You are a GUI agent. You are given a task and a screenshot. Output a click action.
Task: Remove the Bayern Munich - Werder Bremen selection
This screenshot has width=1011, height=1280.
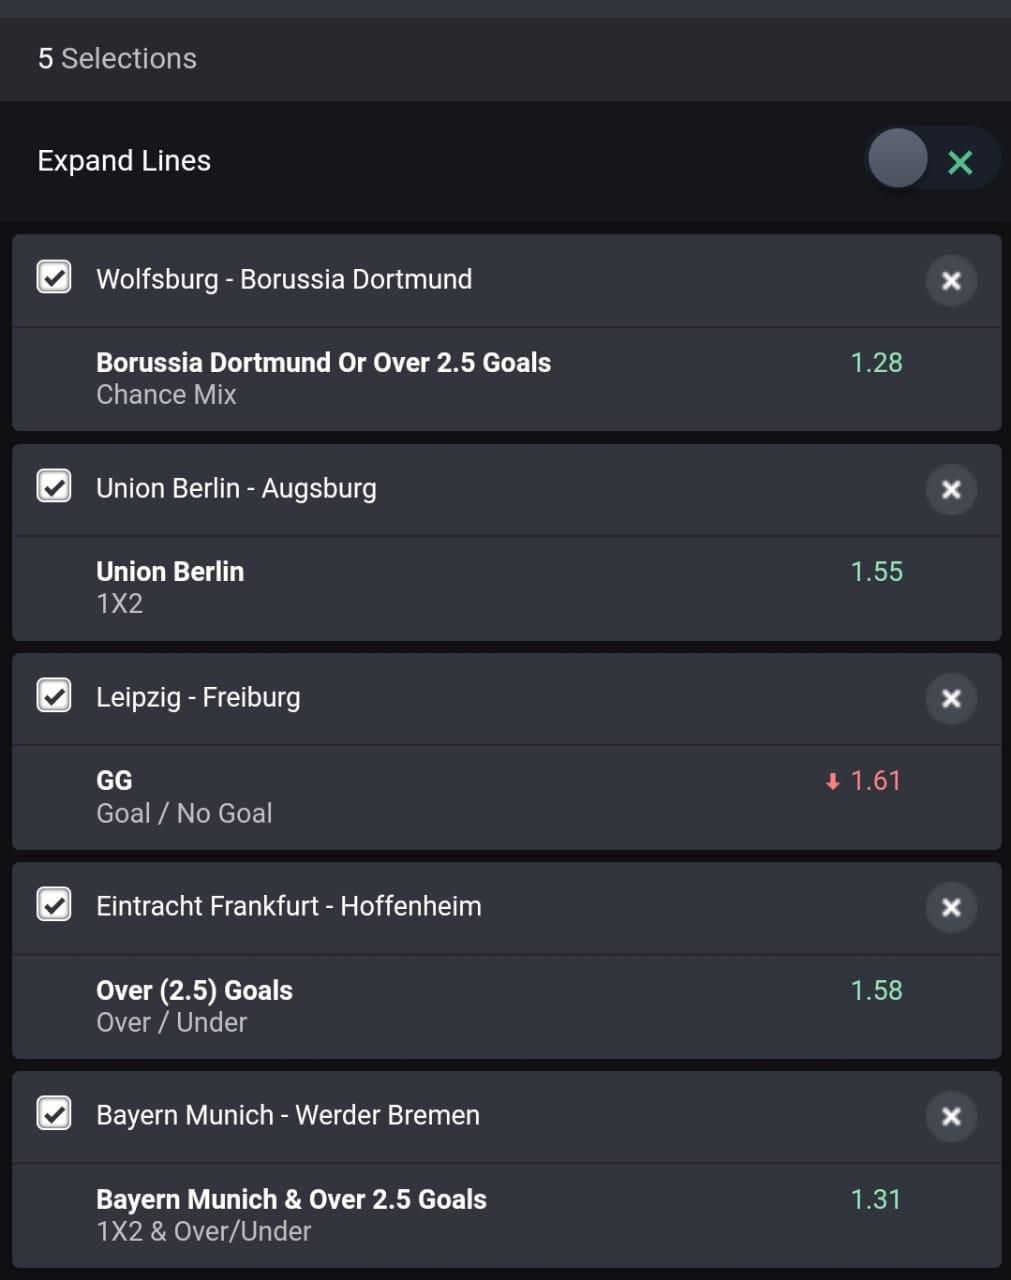(x=951, y=1117)
